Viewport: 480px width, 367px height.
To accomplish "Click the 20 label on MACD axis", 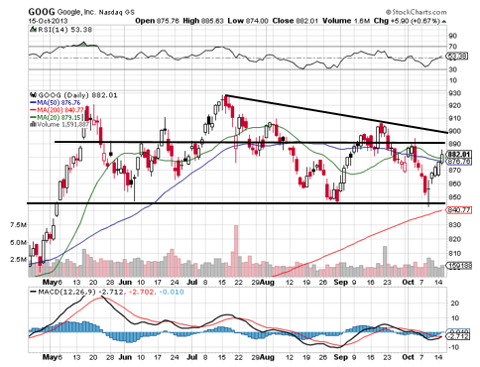I will 455,303.
